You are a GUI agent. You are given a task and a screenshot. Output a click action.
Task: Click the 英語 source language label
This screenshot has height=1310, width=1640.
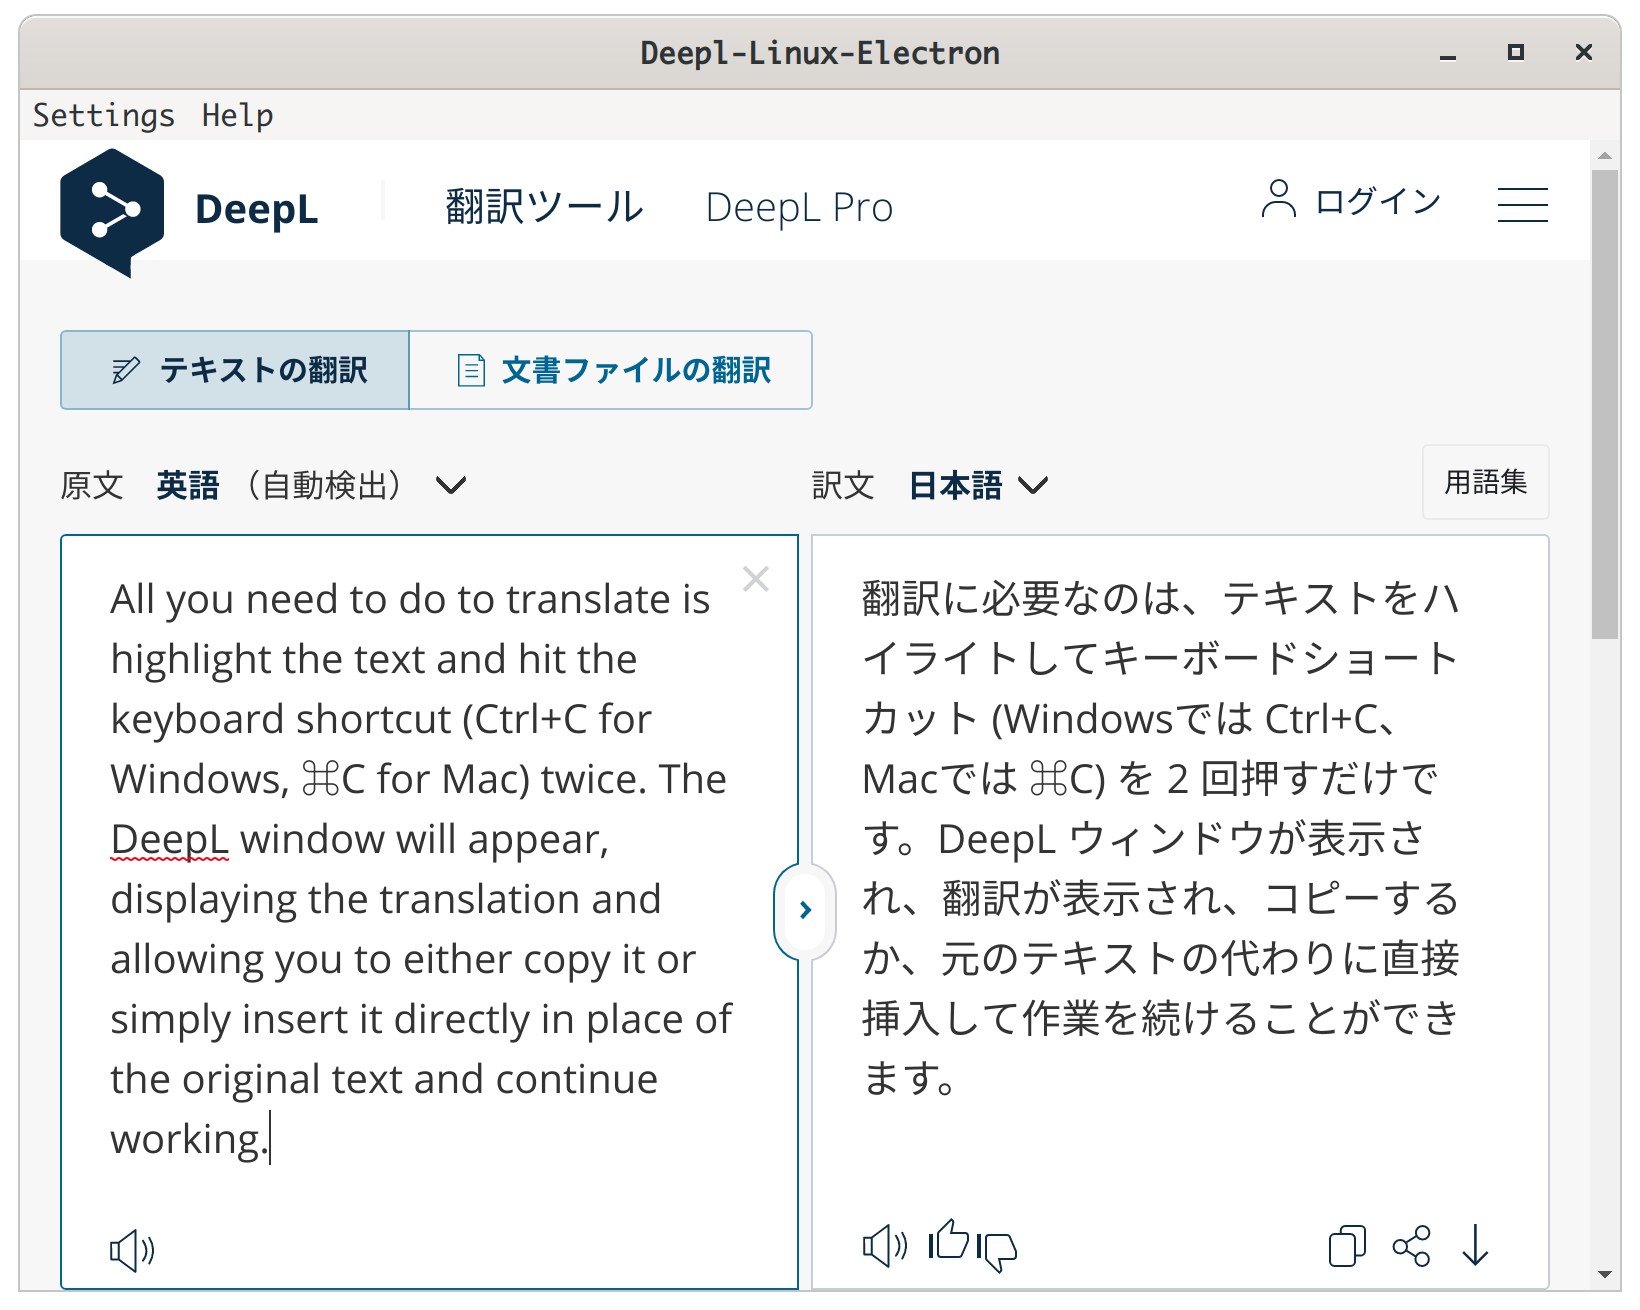[x=188, y=486]
